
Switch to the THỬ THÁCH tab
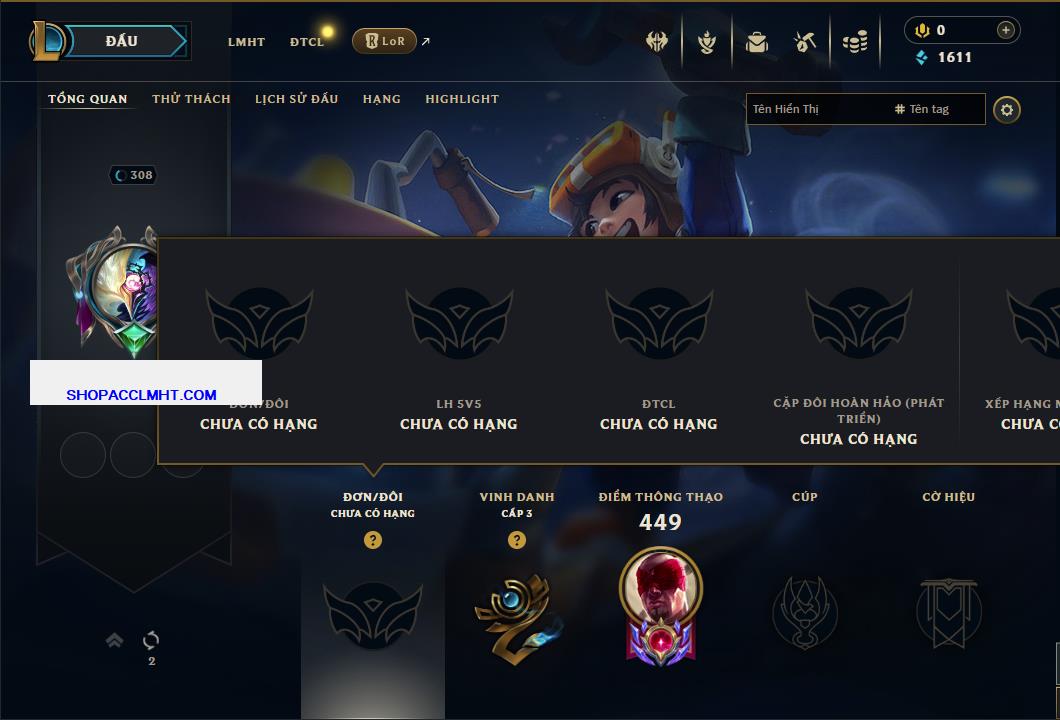tap(191, 99)
